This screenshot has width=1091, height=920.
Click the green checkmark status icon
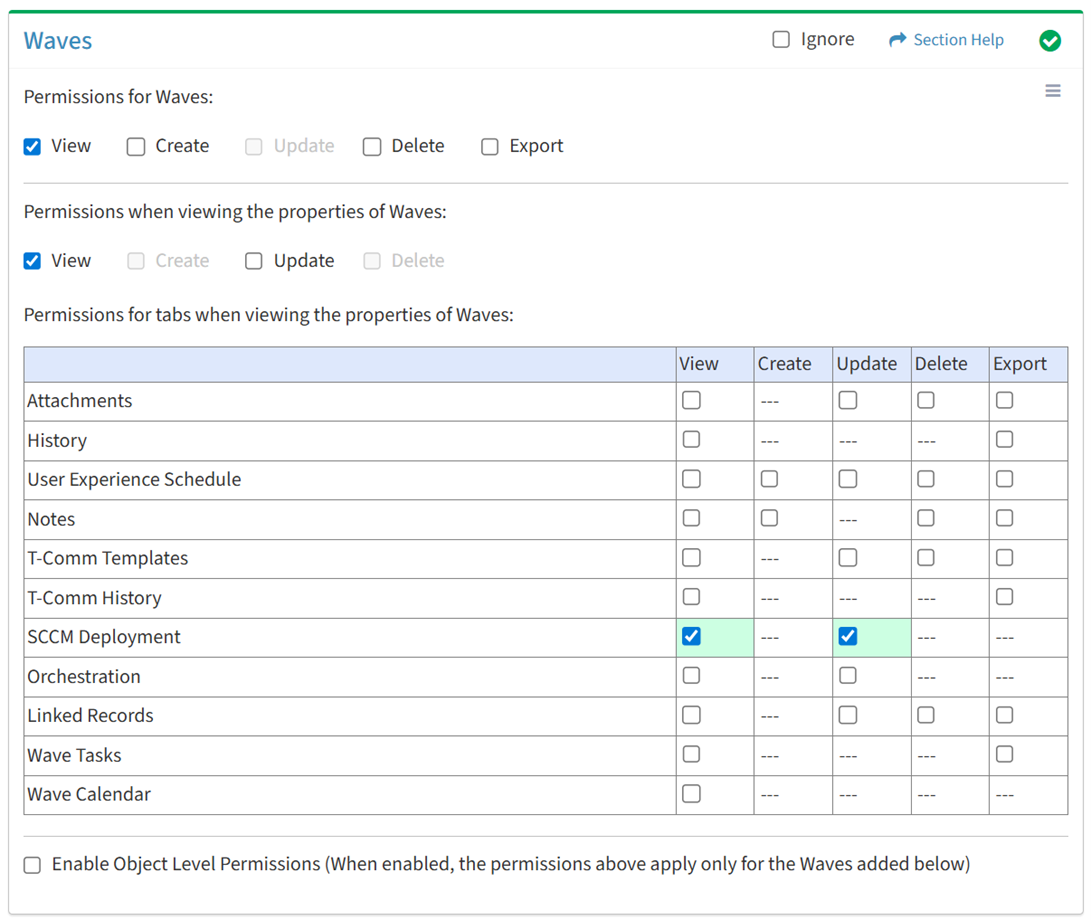[1049, 40]
